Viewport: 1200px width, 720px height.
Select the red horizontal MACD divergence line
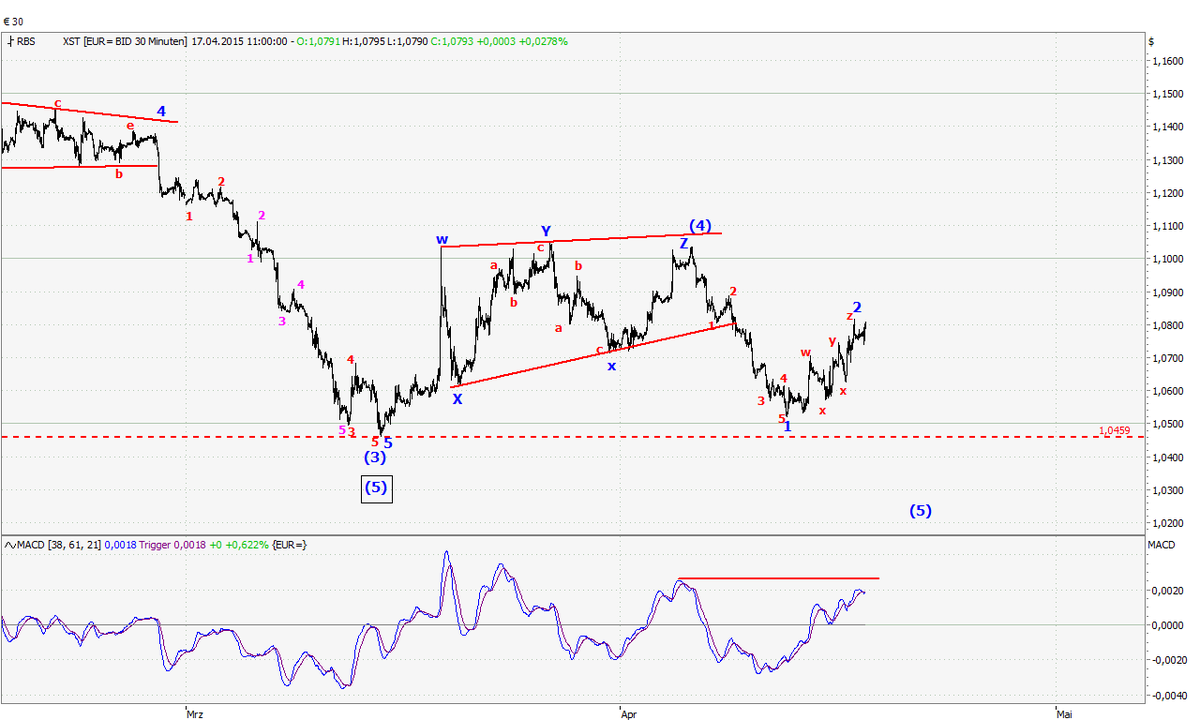click(x=778, y=578)
